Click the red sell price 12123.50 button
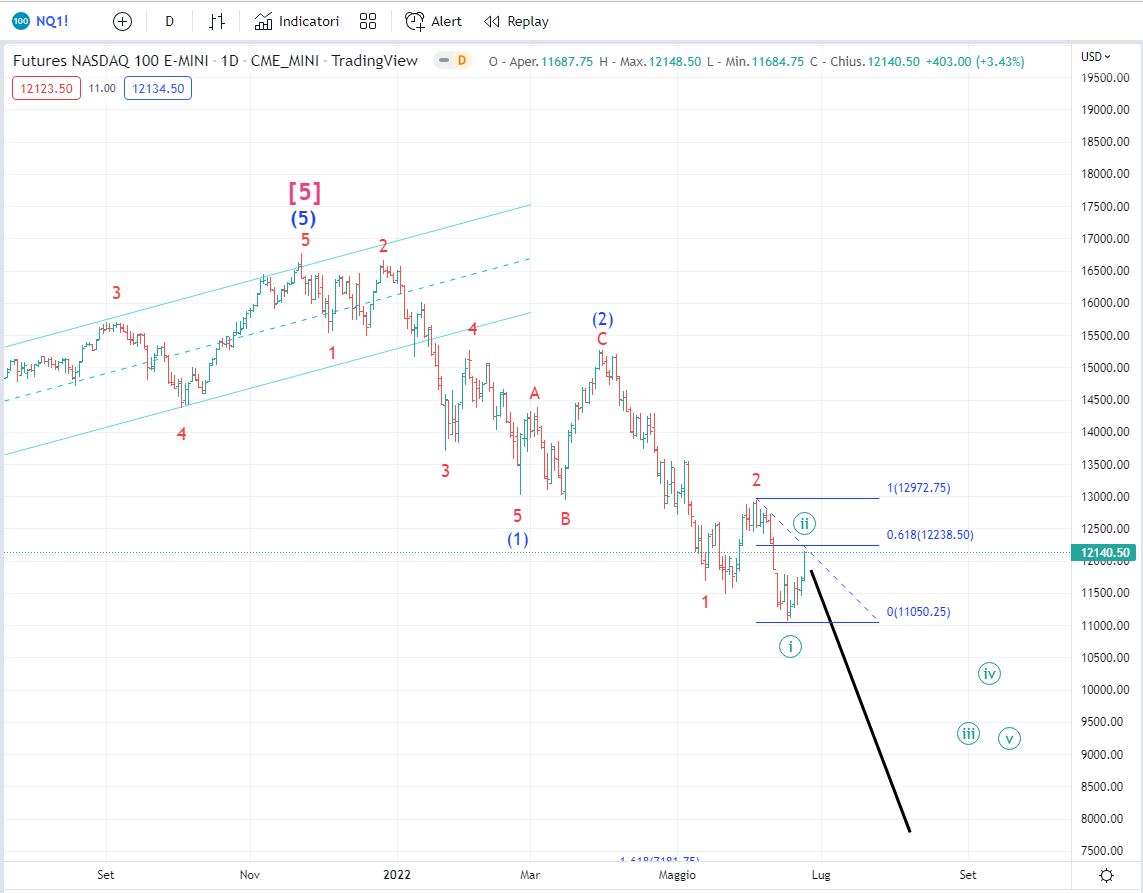Image resolution: width=1143 pixels, height=893 pixels. 46,88
